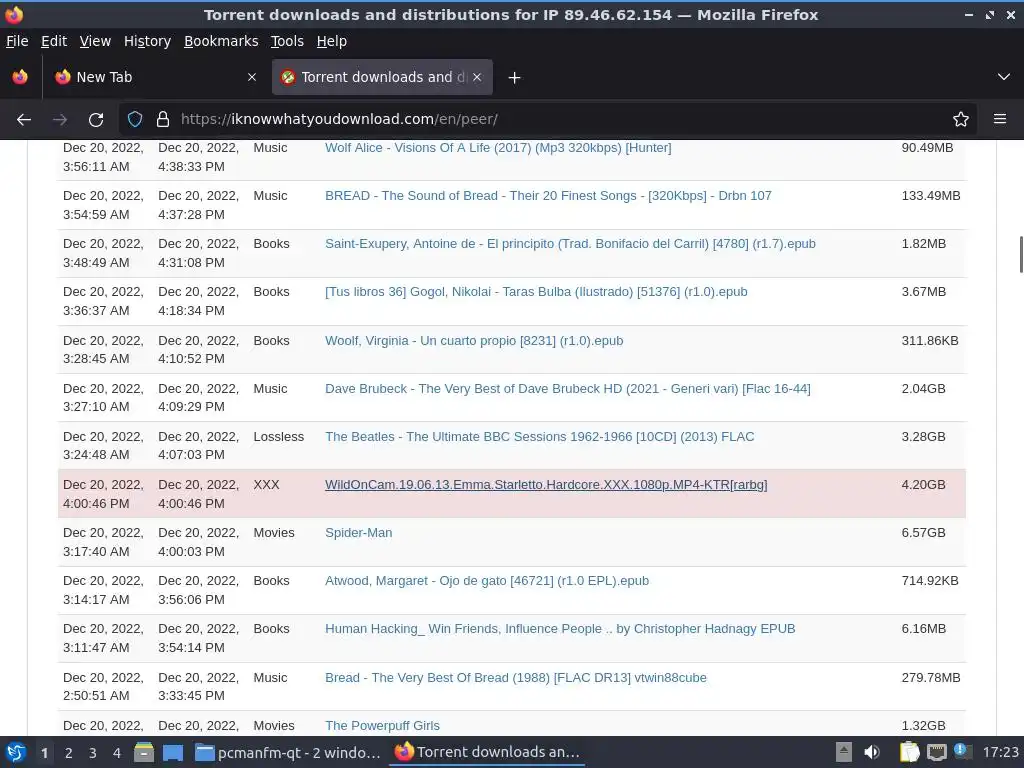1024x768 pixels.
Task: Reload the current page
Action: pos(96,120)
